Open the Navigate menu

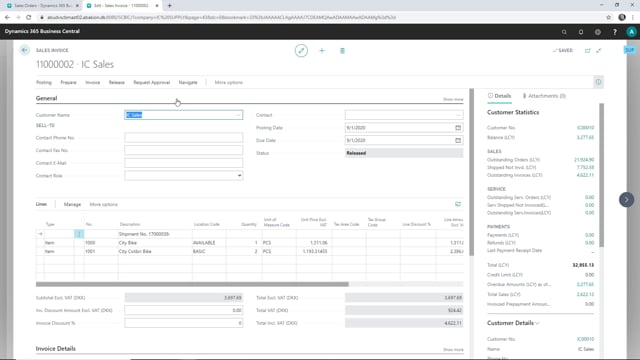(188, 82)
